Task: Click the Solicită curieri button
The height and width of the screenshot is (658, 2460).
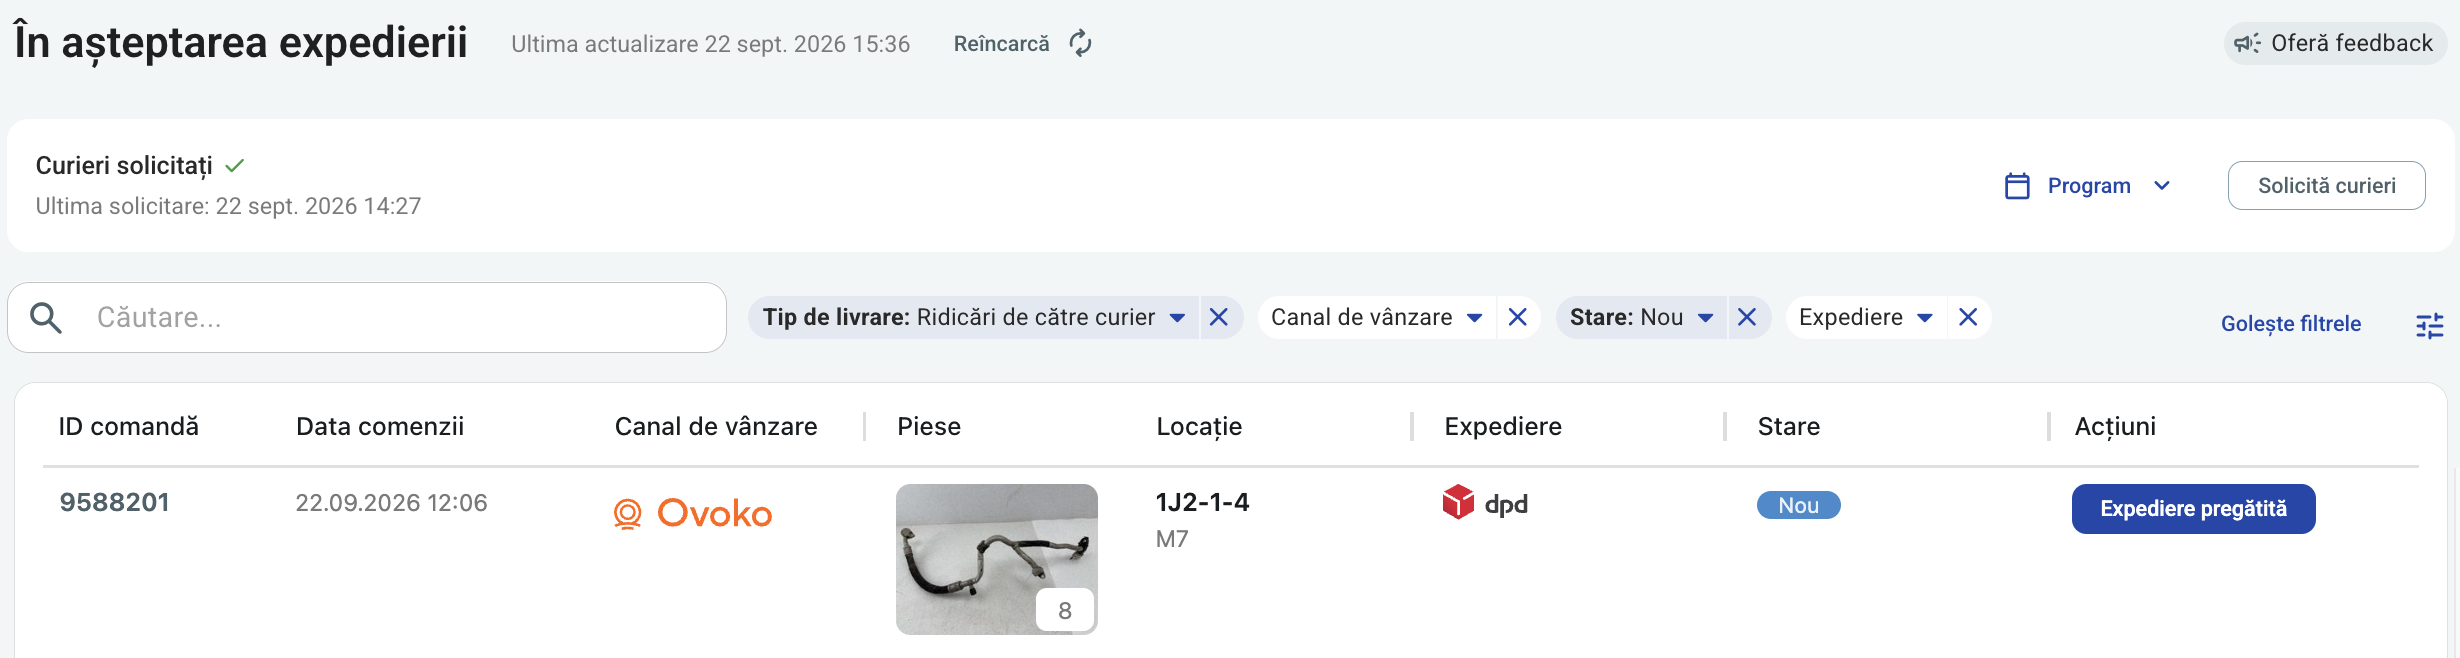Action: pyautogui.click(x=2326, y=185)
